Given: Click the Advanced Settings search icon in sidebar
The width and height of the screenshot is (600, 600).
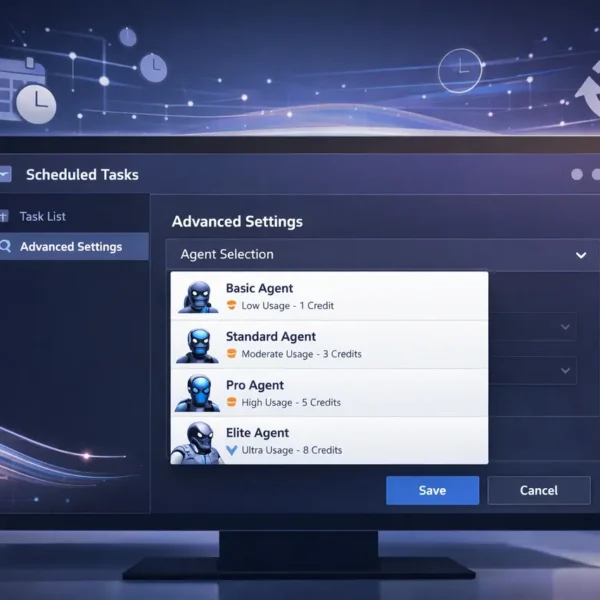Looking at the screenshot, I should click(5, 246).
